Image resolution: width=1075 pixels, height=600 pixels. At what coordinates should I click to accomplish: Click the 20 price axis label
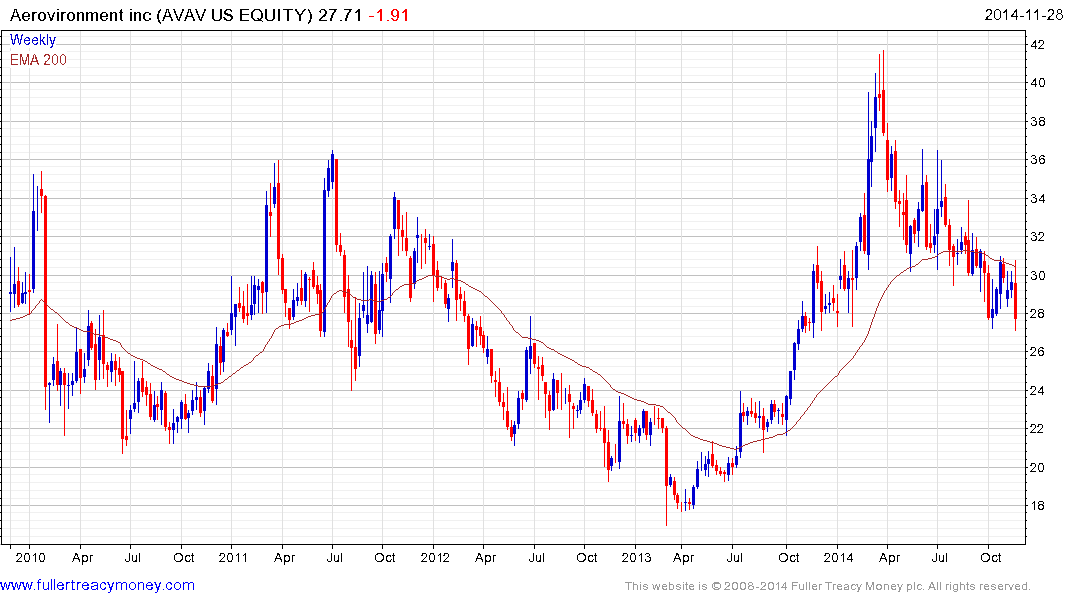1038,468
